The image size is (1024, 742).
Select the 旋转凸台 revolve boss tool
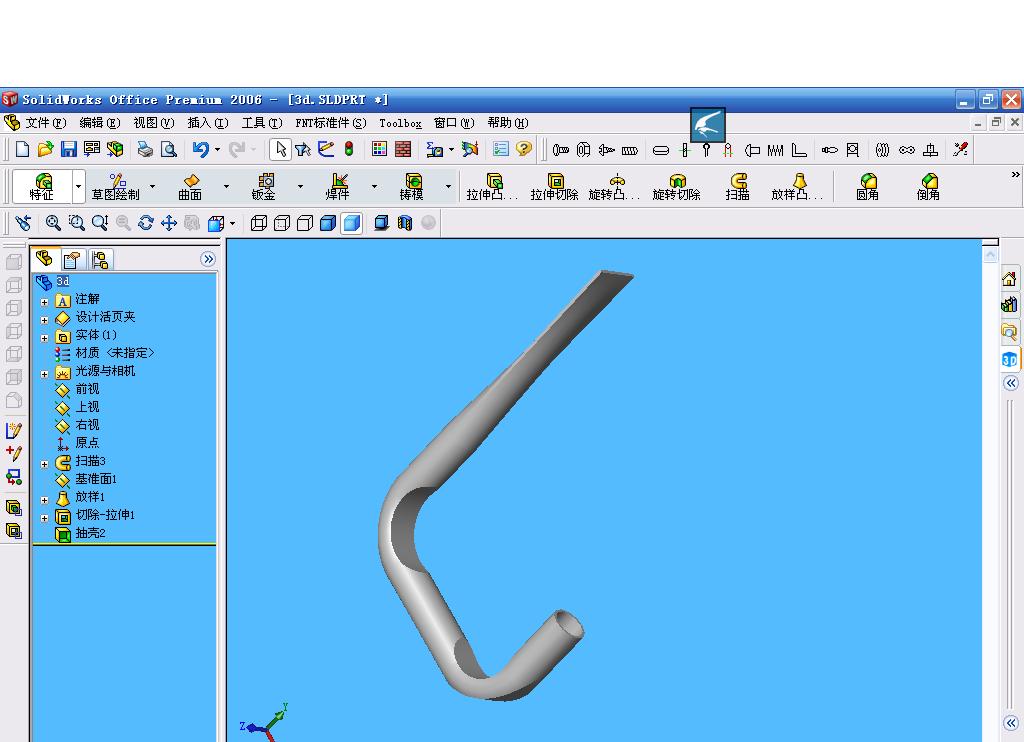pos(615,186)
